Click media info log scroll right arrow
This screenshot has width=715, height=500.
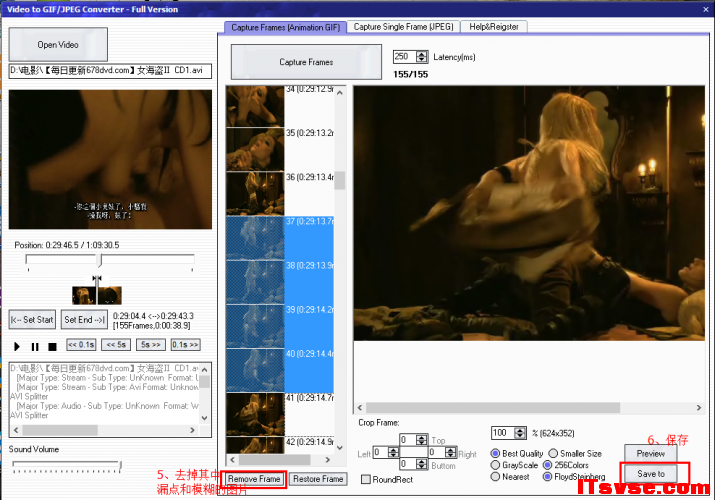[x=192, y=430]
